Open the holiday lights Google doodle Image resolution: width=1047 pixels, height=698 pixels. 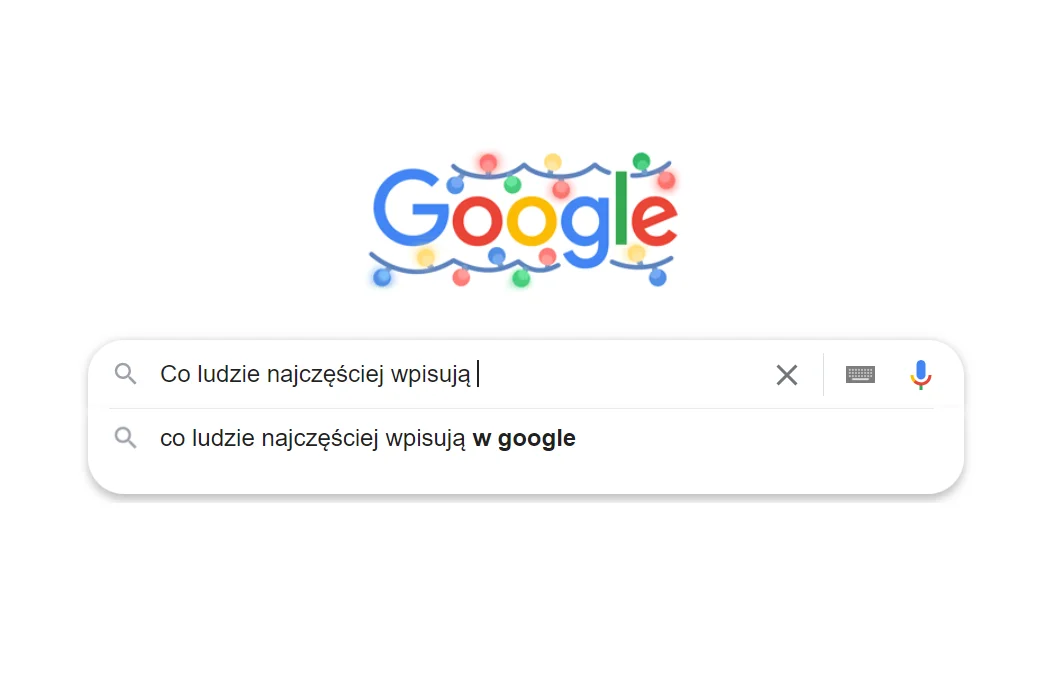(524, 219)
